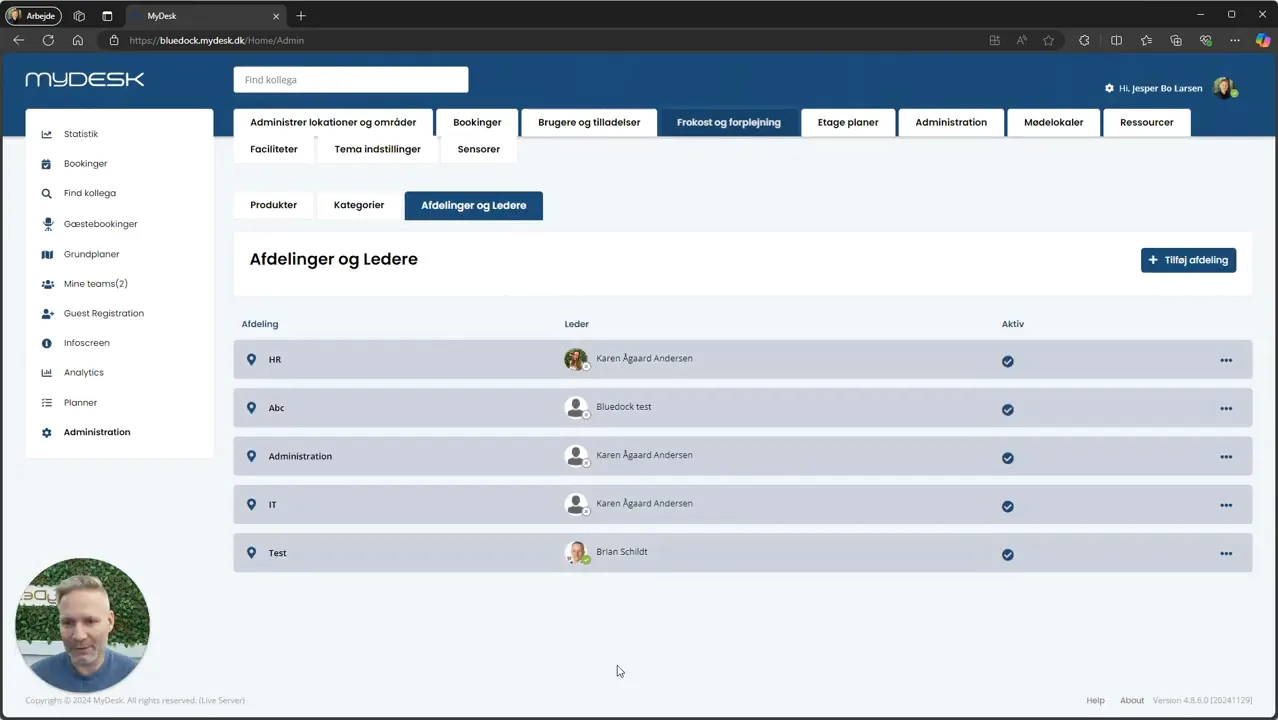
Task: Click the user profile avatar top right
Action: pyautogui.click(x=1225, y=88)
